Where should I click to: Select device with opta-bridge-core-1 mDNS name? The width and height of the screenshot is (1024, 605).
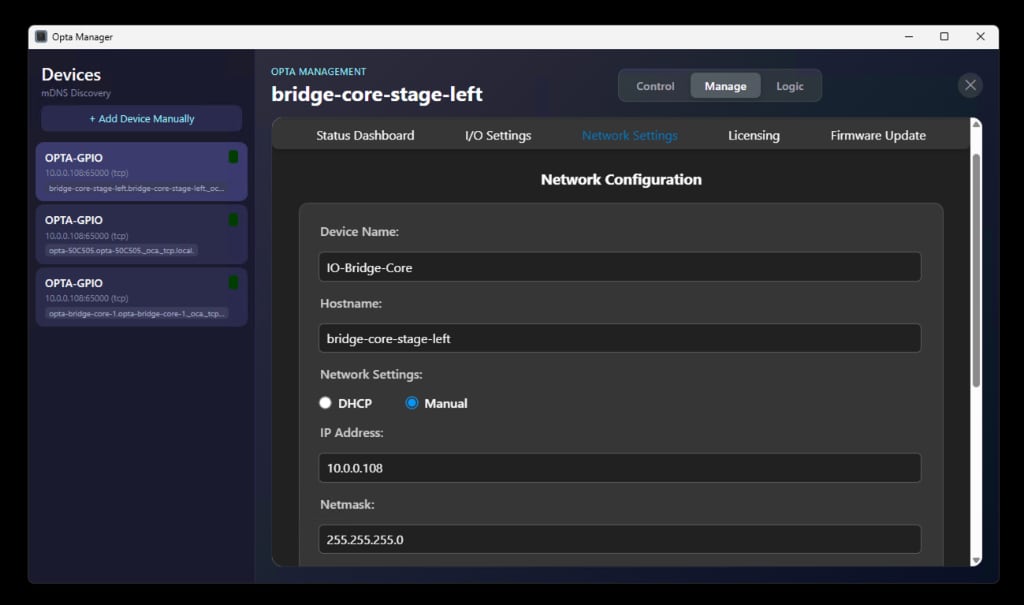click(x=142, y=297)
